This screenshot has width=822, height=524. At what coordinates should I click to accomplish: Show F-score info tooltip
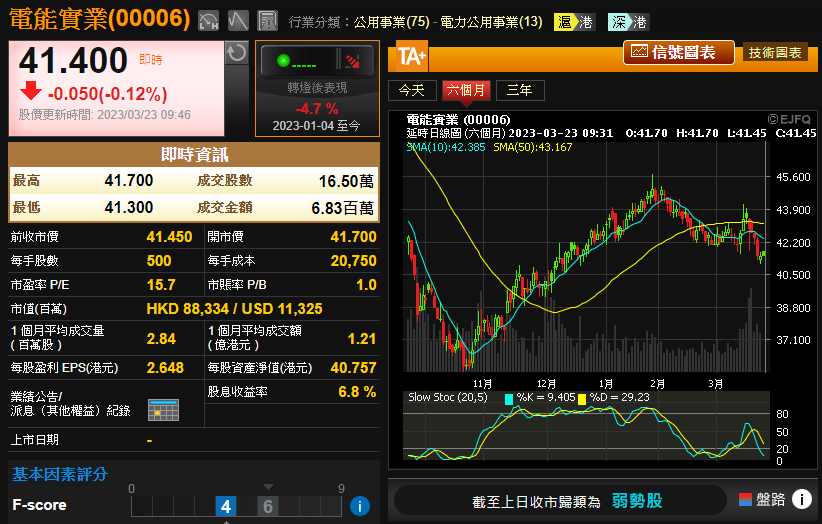tap(360, 506)
